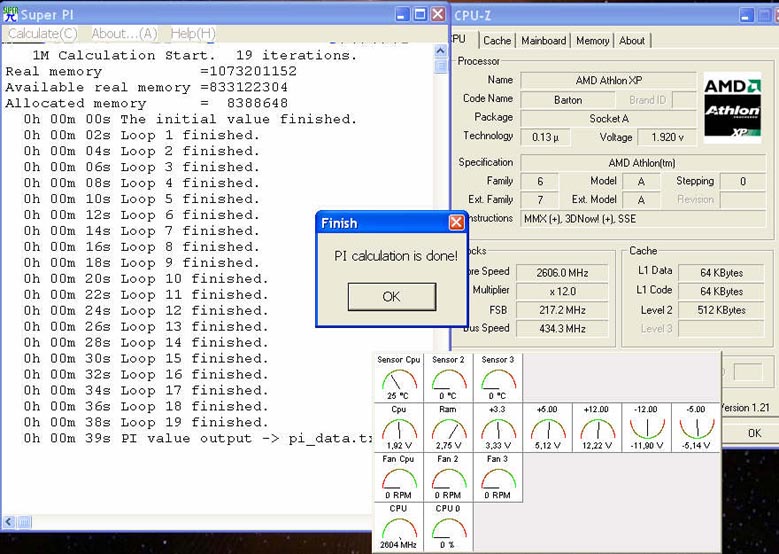The width and height of the screenshot is (779, 554).
Task: Click the Ext. Family value 7
Action: [x=540, y=200]
